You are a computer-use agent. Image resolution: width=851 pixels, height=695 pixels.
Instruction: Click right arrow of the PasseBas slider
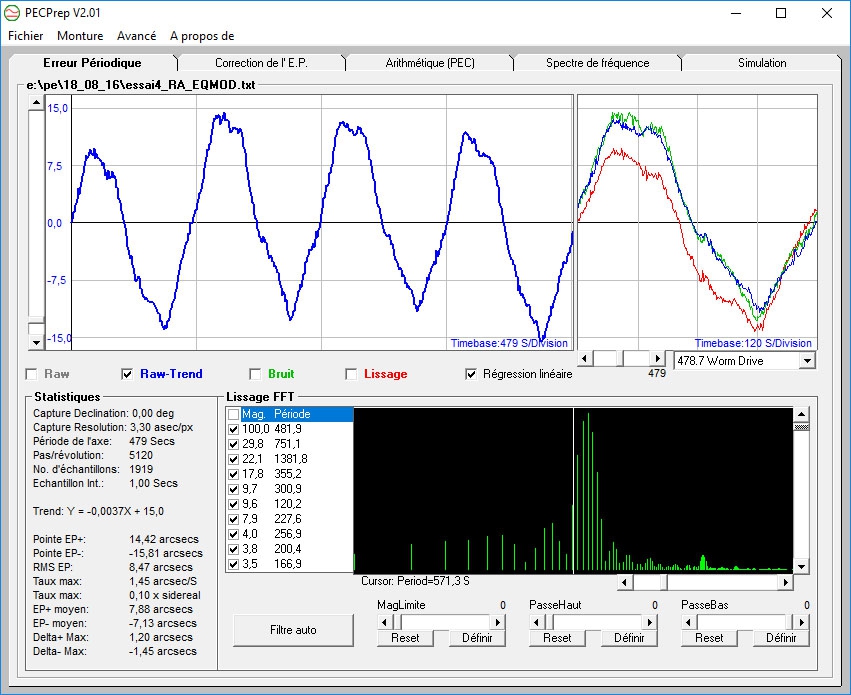coord(803,622)
